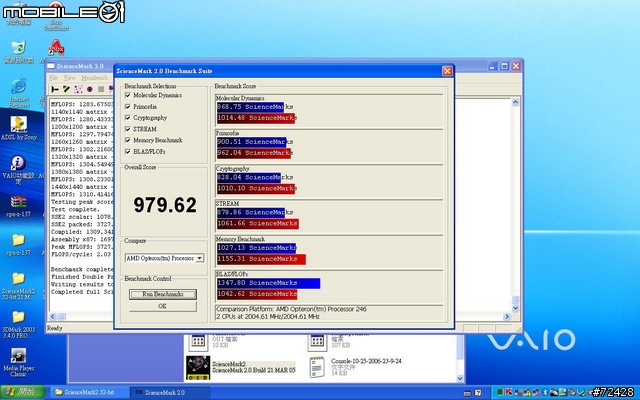Click horizontal scroll right arrow in output pane
640x400 pixels.
(507, 316)
